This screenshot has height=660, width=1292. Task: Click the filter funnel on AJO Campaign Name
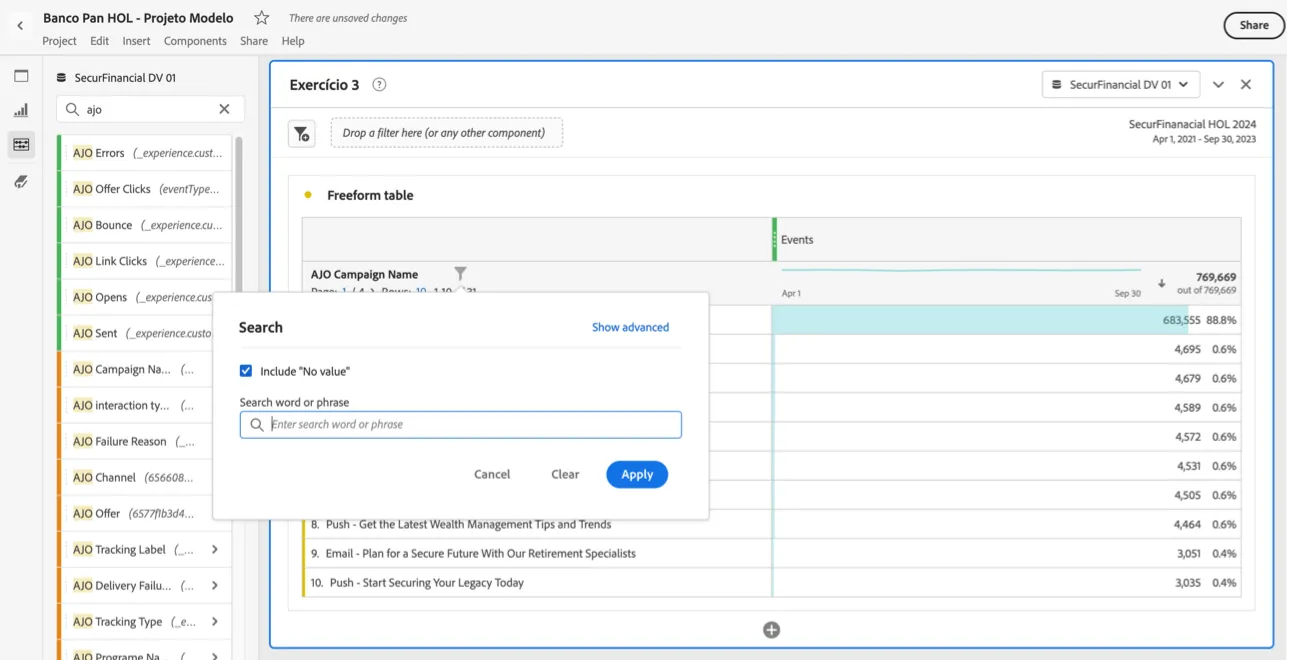tap(460, 273)
